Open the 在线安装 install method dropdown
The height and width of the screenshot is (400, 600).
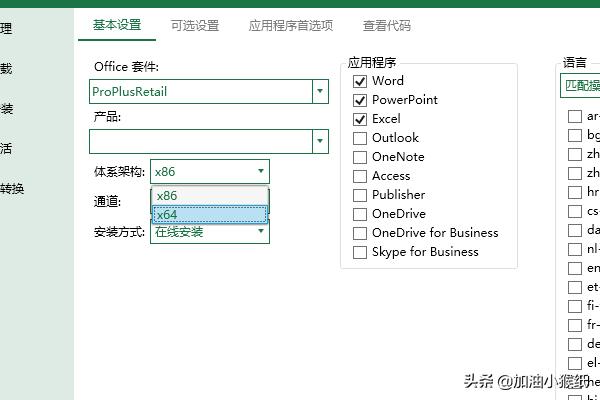pyautogui.click(x=261, y=232)
